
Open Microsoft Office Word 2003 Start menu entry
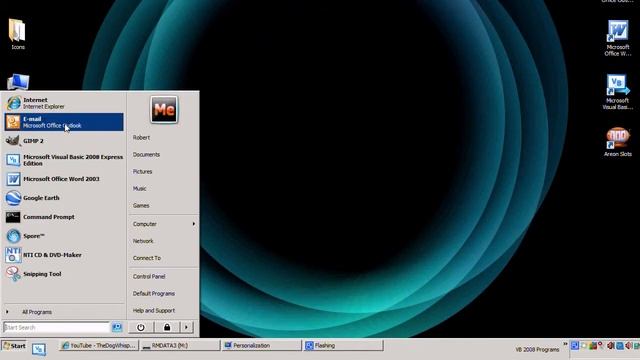[x=64, y=179]
